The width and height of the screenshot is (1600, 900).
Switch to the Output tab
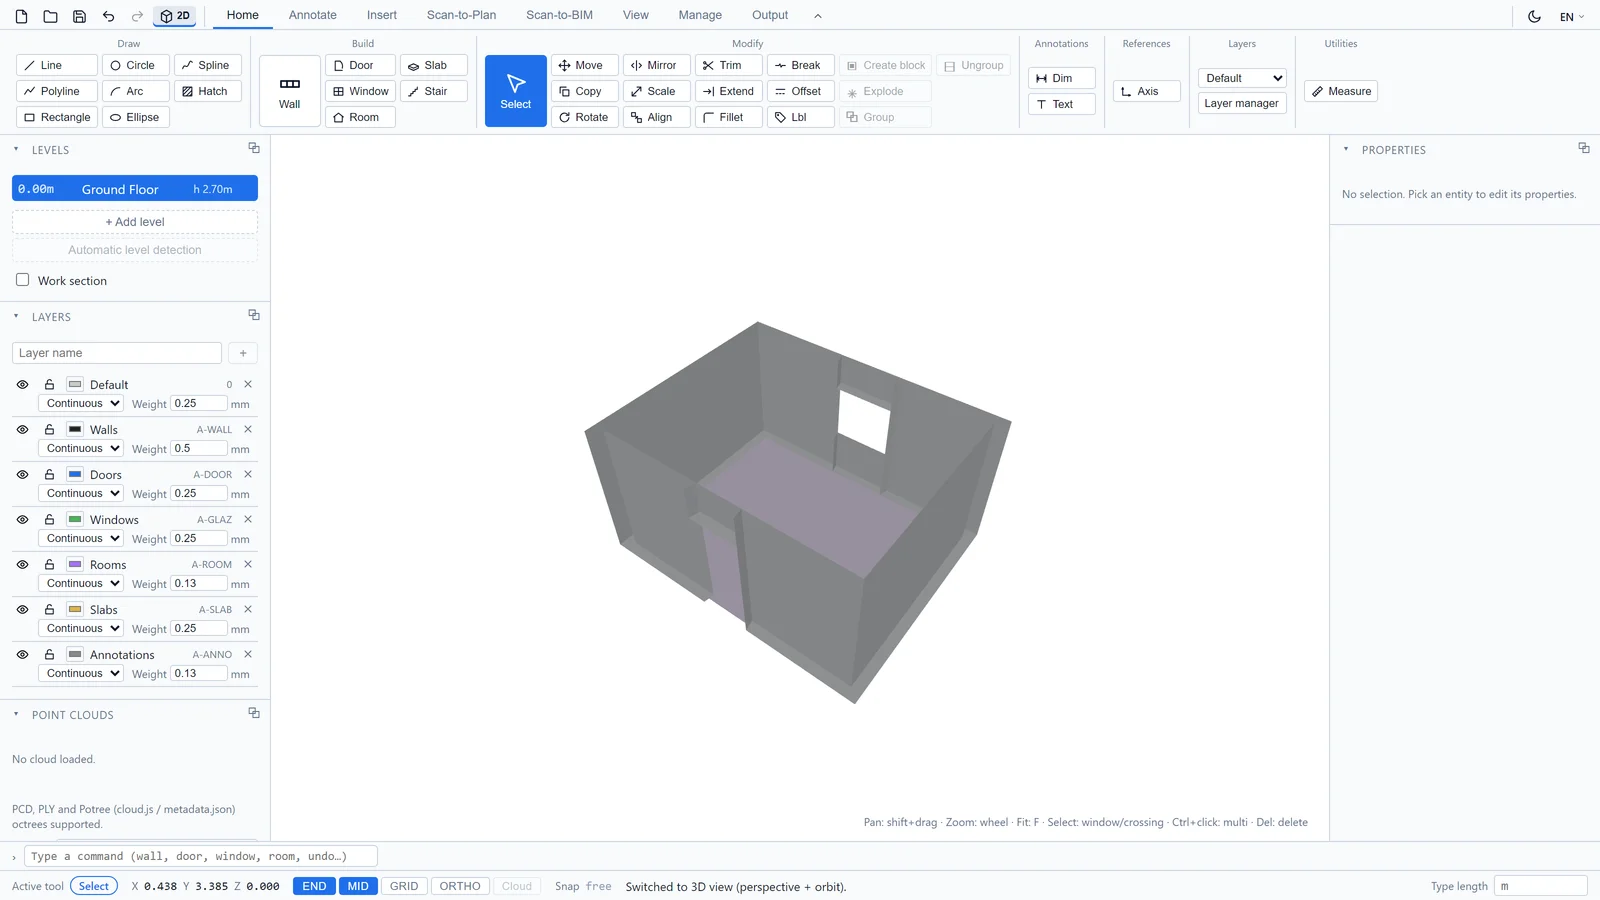click(x=770, y=15)
